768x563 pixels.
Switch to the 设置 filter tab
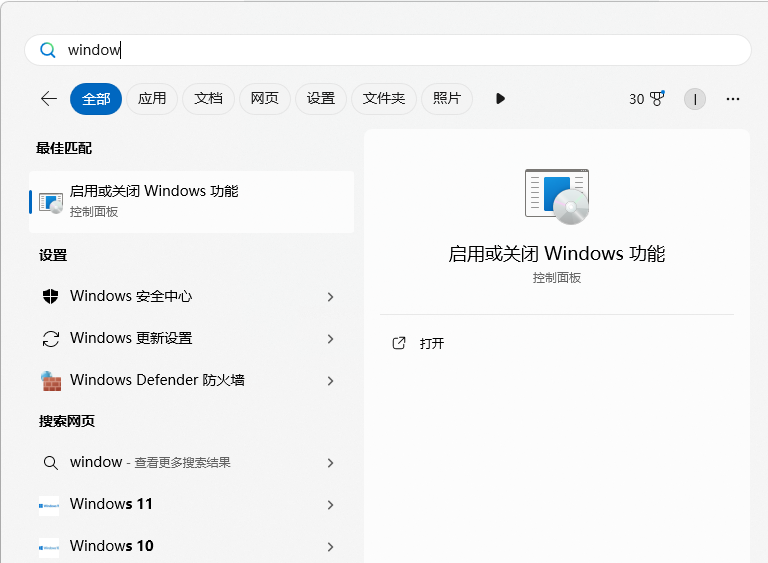[x=321, y=99]
